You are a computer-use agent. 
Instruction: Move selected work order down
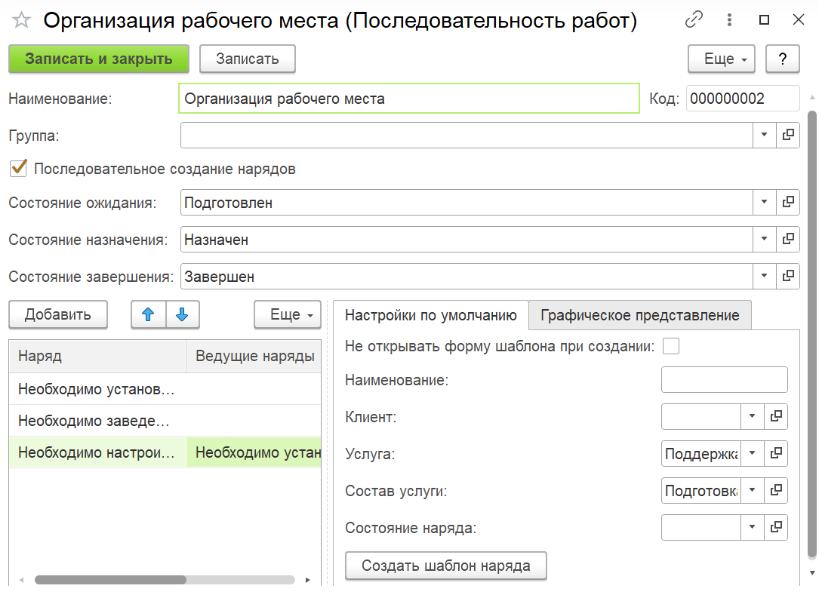pyautogui.click(x=182, y=314)
